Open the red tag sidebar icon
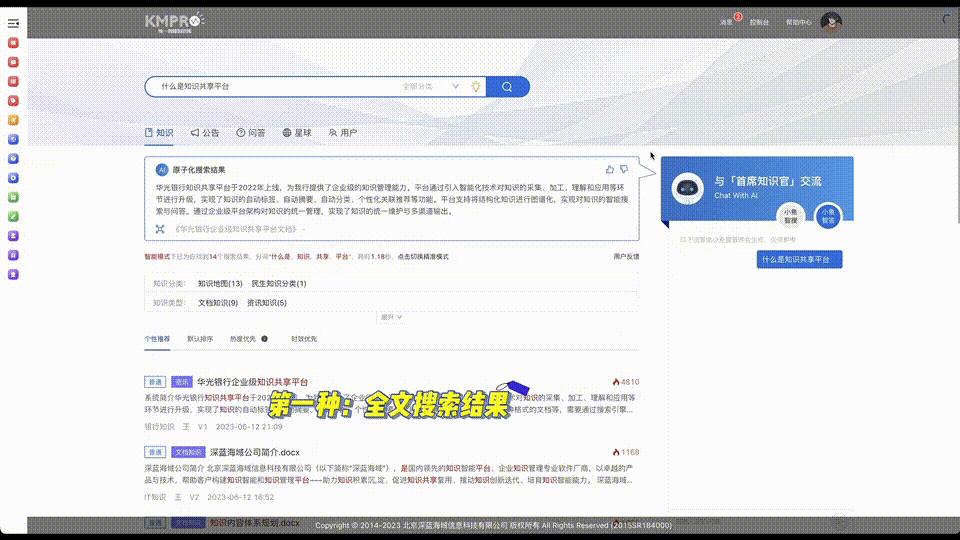This screenshot has width=960, height=540. pyautogui.click(x=13, y=100)
